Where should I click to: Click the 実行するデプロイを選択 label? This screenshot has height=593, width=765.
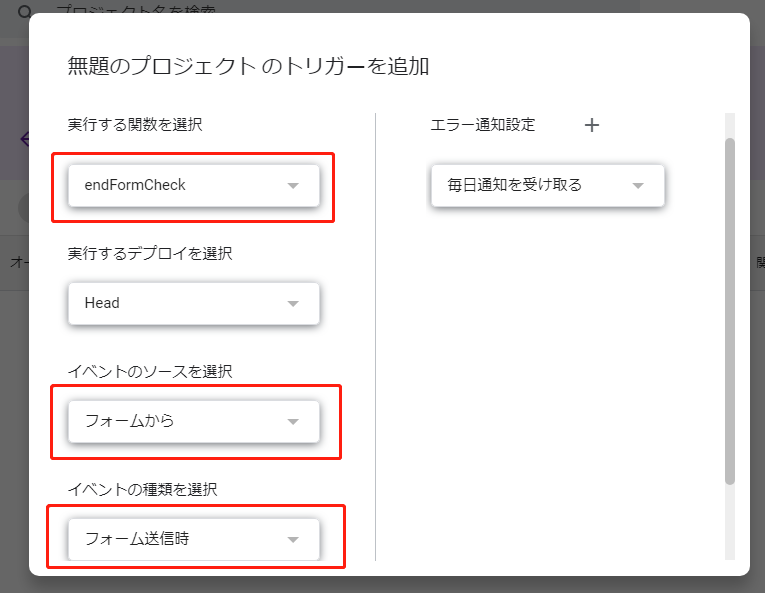150,254
